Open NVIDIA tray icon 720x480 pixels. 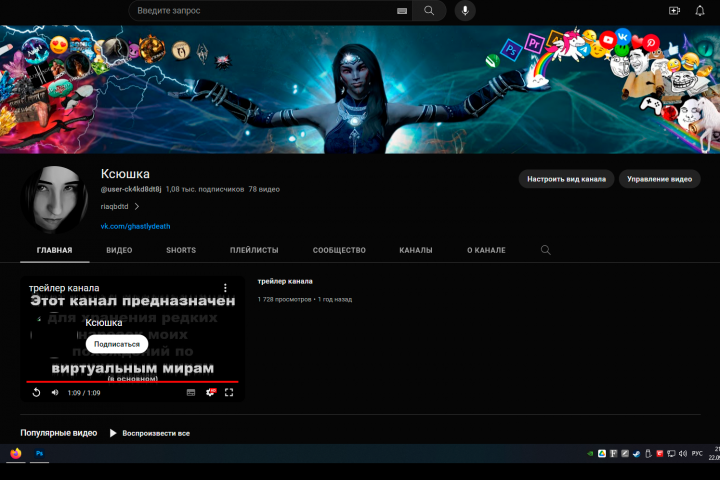point(590,454)
